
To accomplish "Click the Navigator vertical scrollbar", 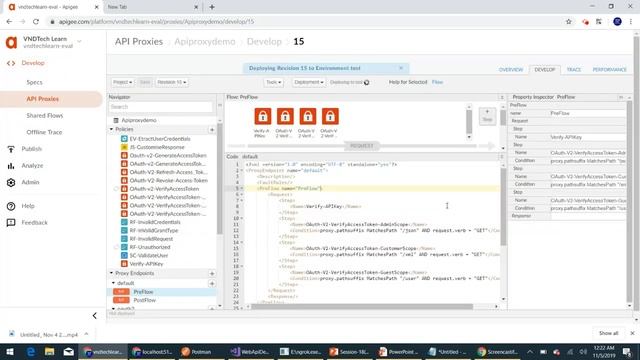I will 220,180.
